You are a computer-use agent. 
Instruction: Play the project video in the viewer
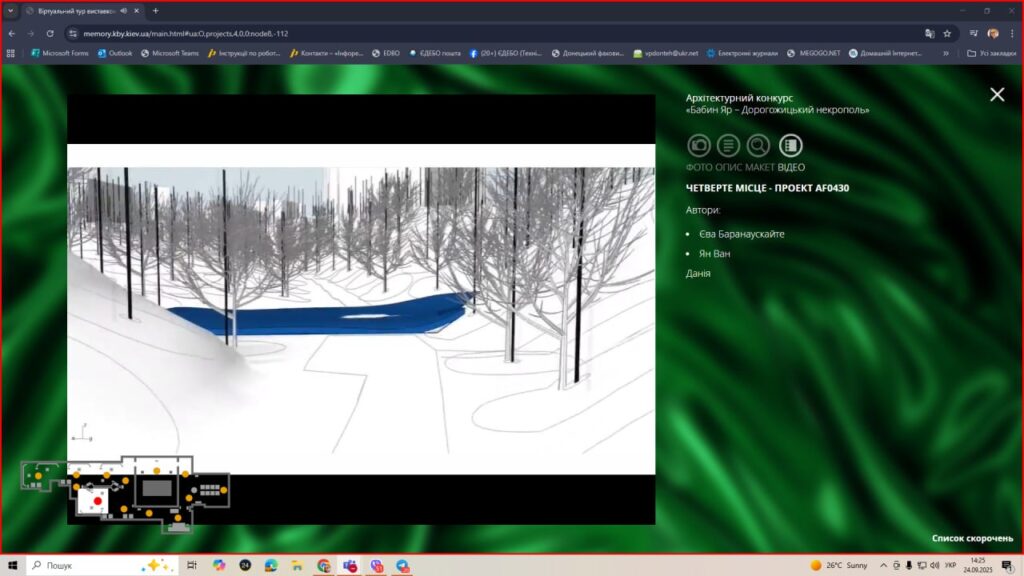361,309
